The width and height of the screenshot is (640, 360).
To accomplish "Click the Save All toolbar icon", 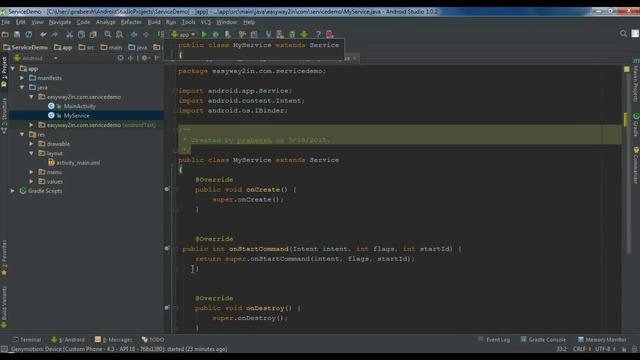I will [17, 34].
